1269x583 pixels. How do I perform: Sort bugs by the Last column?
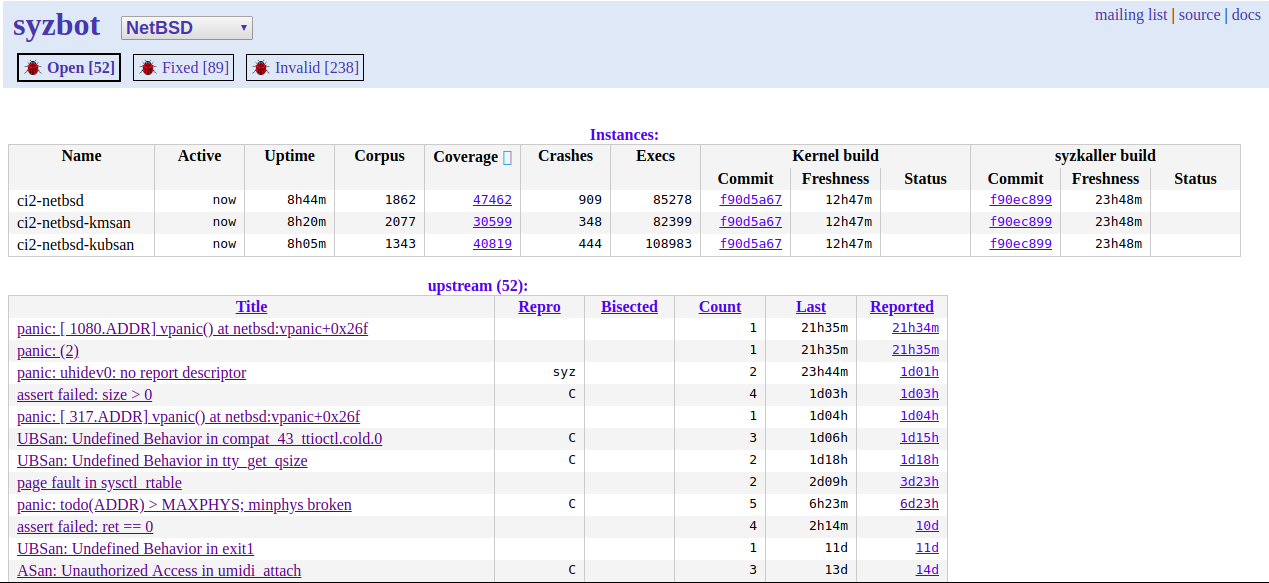pyautogui.click(x=811, y=307)
